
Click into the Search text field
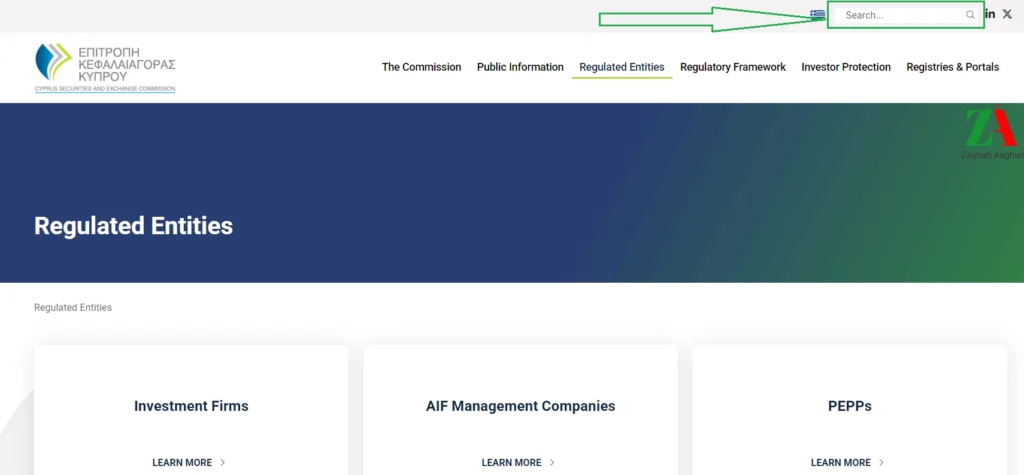900,15
